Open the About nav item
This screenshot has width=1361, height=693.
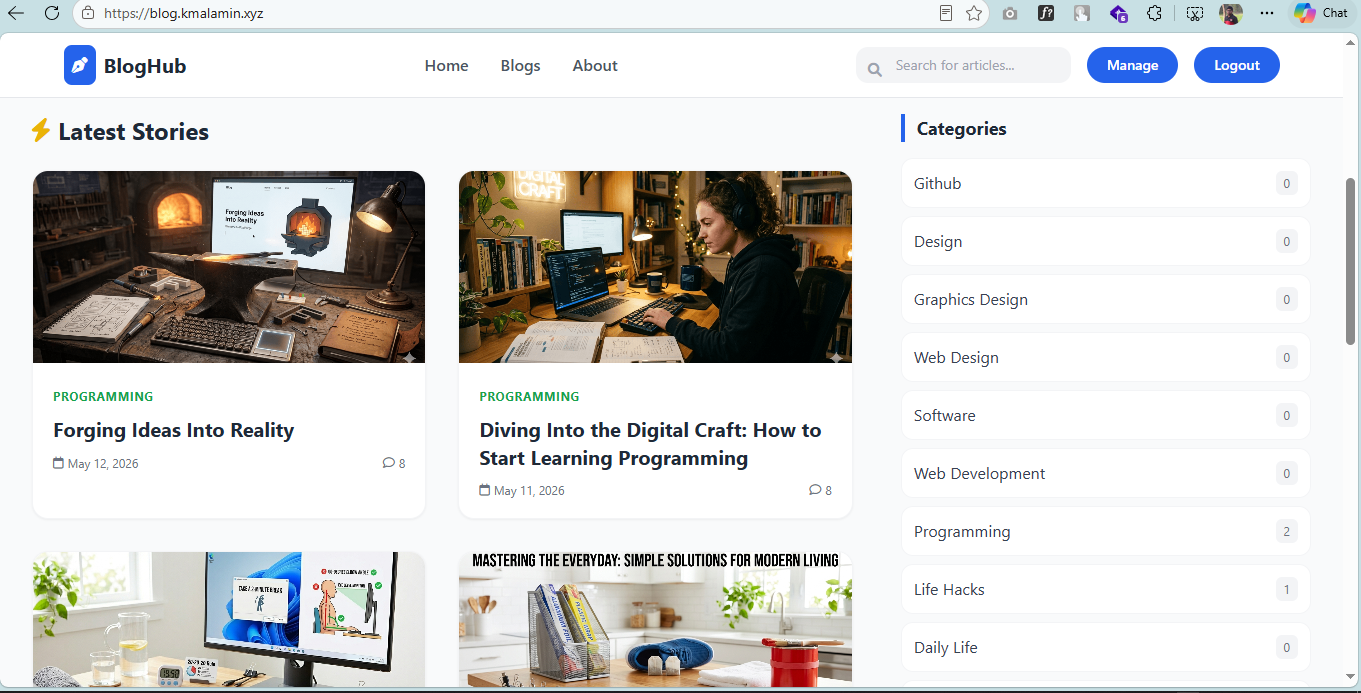pyautogui.click(x=595, y=65)
